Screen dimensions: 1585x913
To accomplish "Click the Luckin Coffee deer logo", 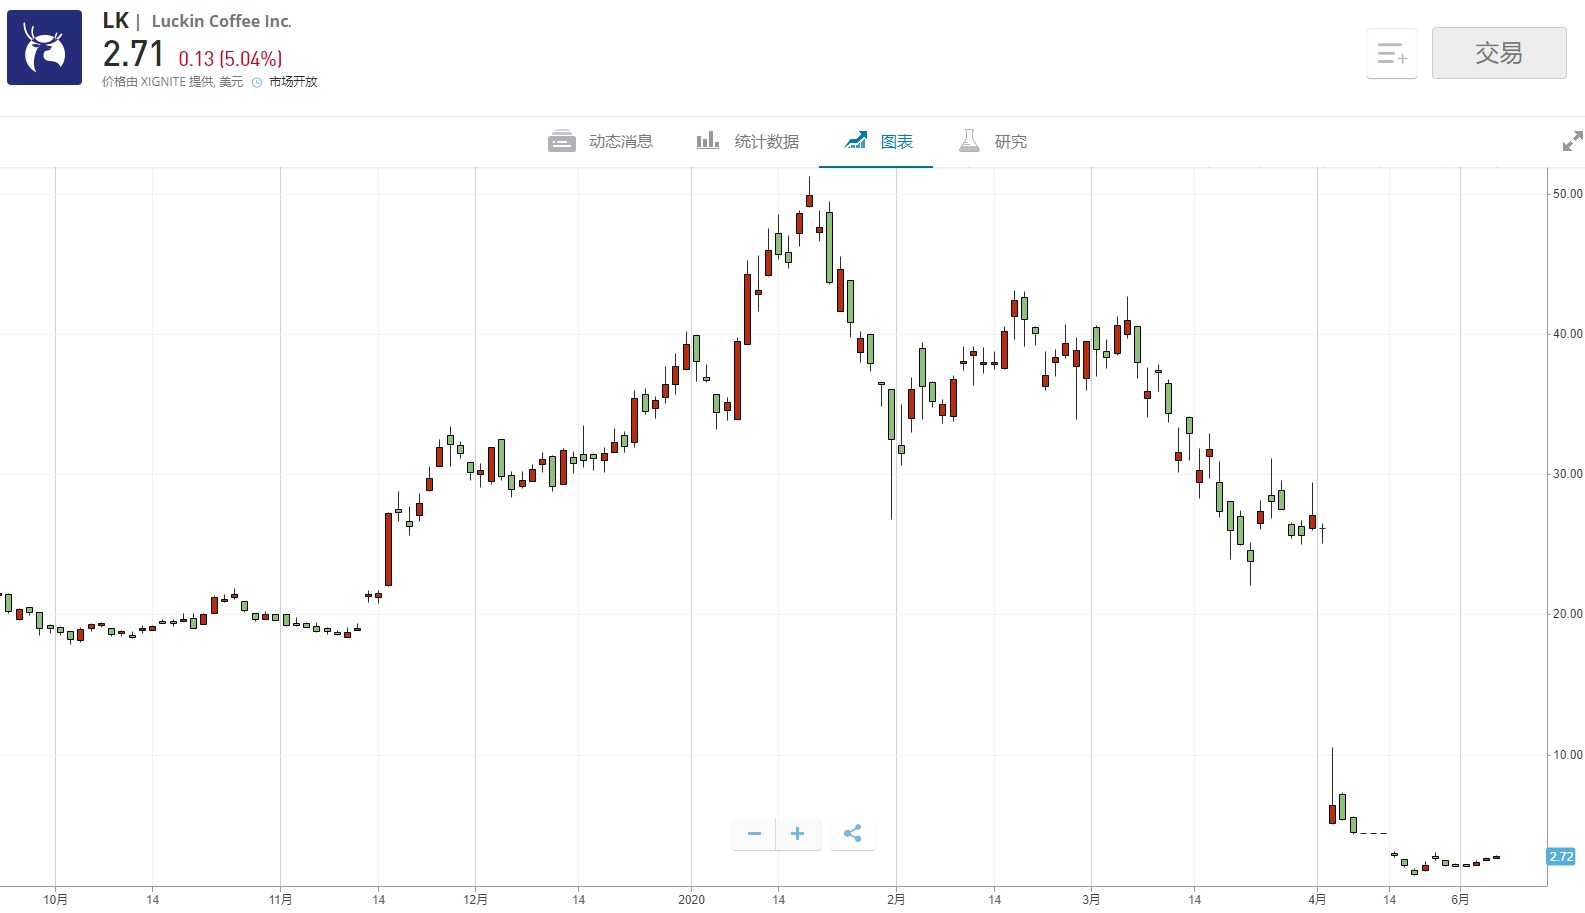I will (x=44, y=48).
